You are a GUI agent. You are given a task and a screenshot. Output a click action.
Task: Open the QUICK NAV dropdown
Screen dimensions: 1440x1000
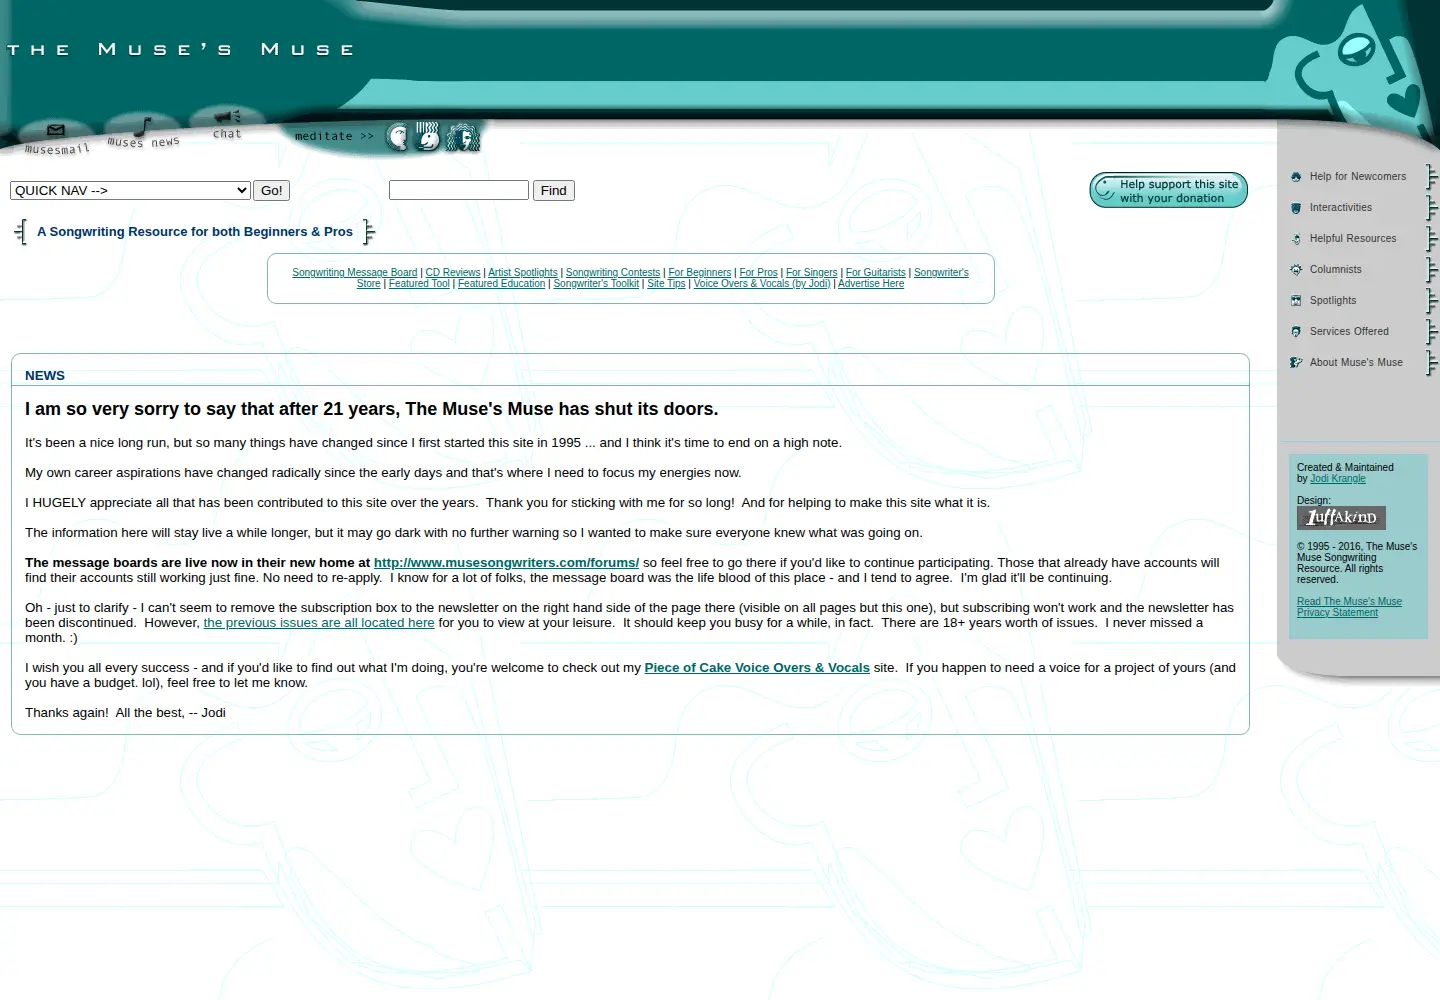coord(130,190)
